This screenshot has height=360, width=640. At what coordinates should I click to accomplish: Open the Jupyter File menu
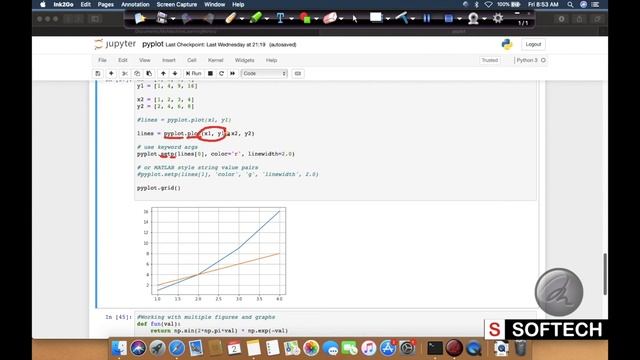[x=102, y=60]
